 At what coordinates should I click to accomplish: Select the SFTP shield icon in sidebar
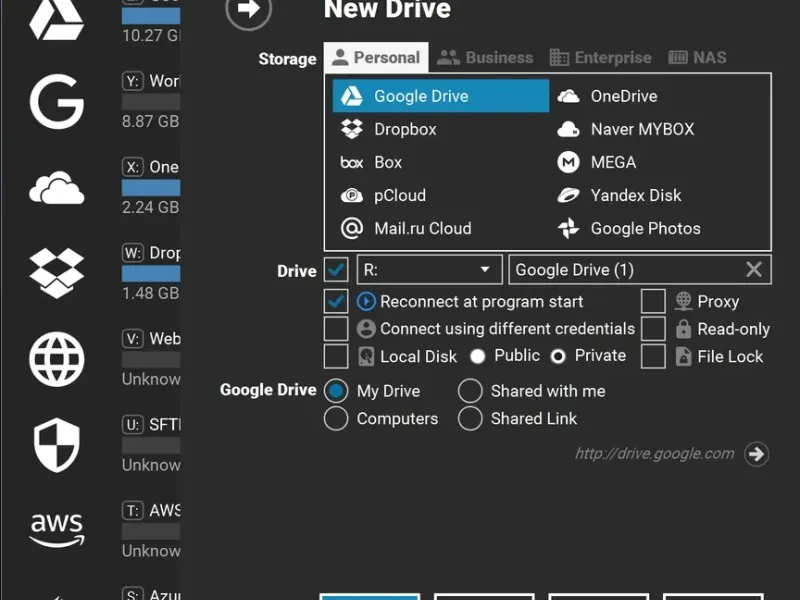pos(57,445)
